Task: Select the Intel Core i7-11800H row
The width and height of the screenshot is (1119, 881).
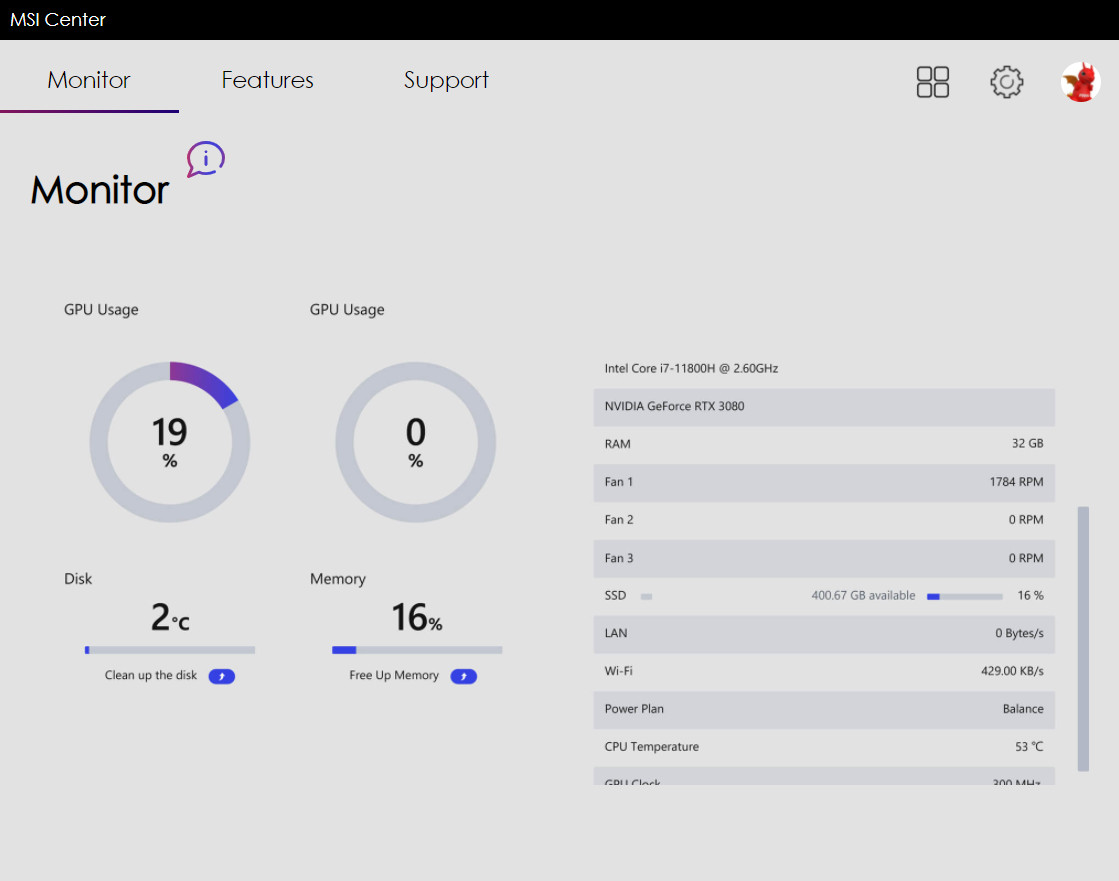Action: tap(824, 368)
